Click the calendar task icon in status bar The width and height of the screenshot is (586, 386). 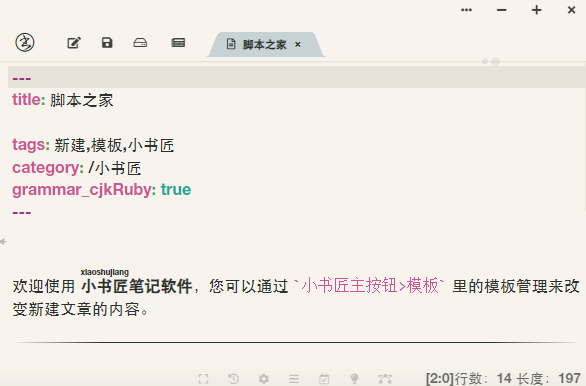[x=324, y=379]
